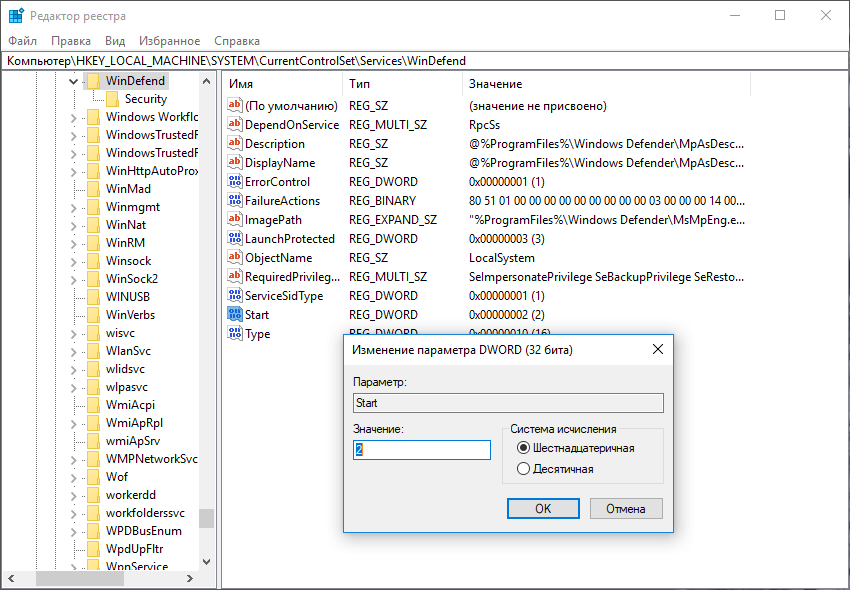This screenshot has width=850, height=590.
Task: Click the WinRM folder icon
Action: click(93, 242)
